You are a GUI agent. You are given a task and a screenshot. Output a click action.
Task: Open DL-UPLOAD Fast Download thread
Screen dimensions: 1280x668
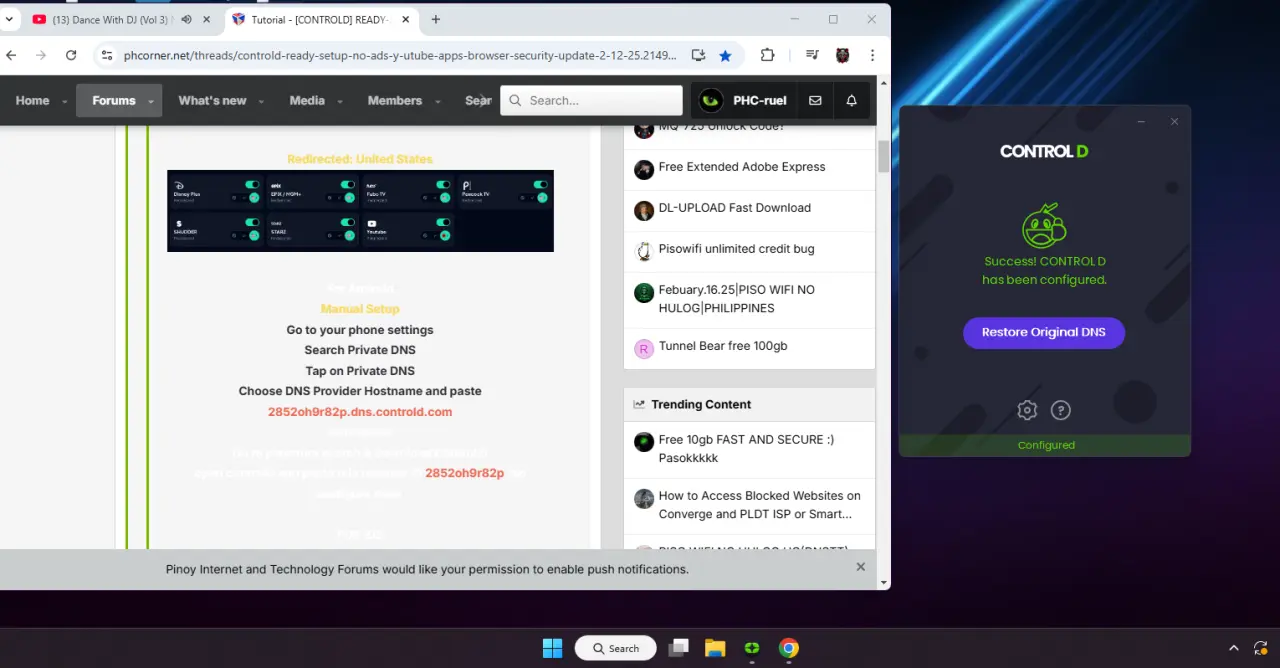pos(734,208)
